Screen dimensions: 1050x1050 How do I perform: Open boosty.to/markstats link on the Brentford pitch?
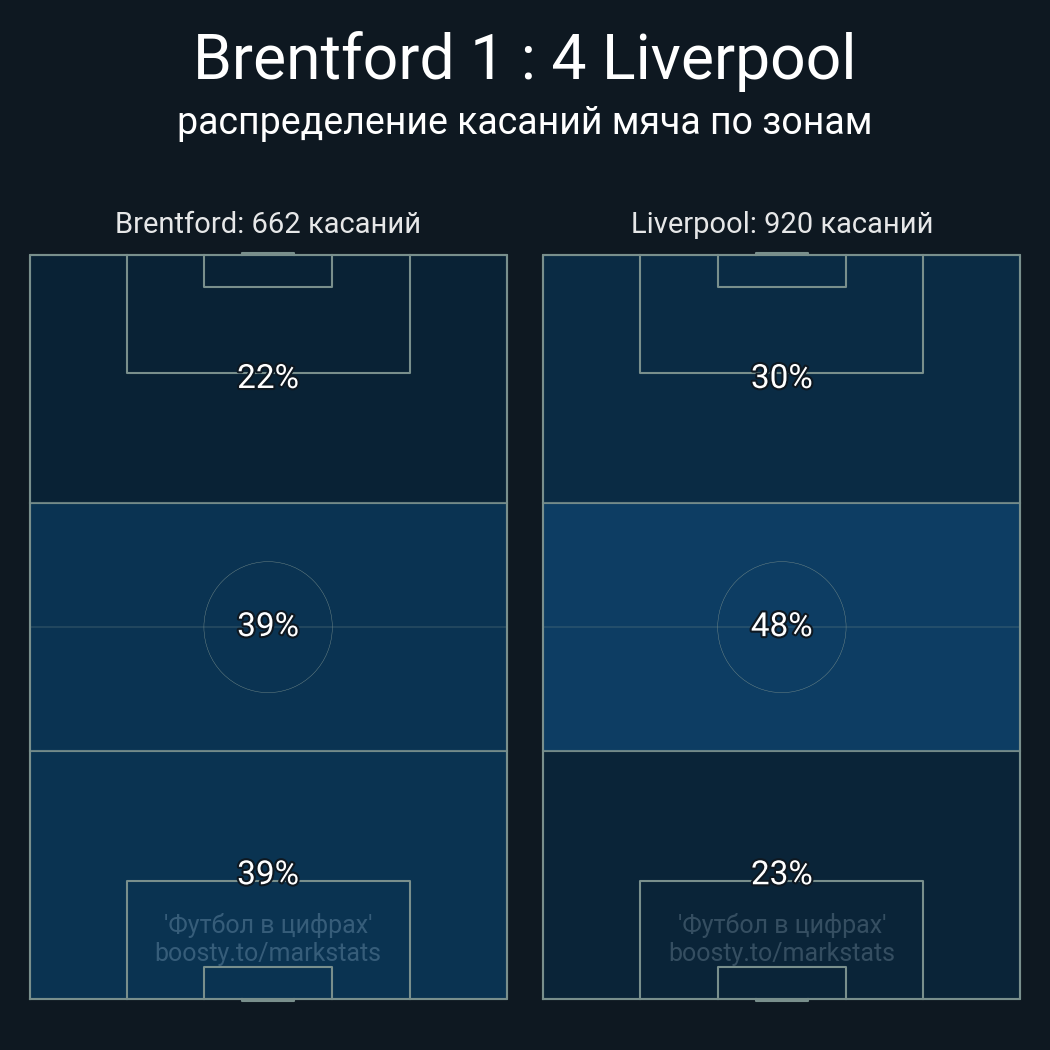coord(268,952)
